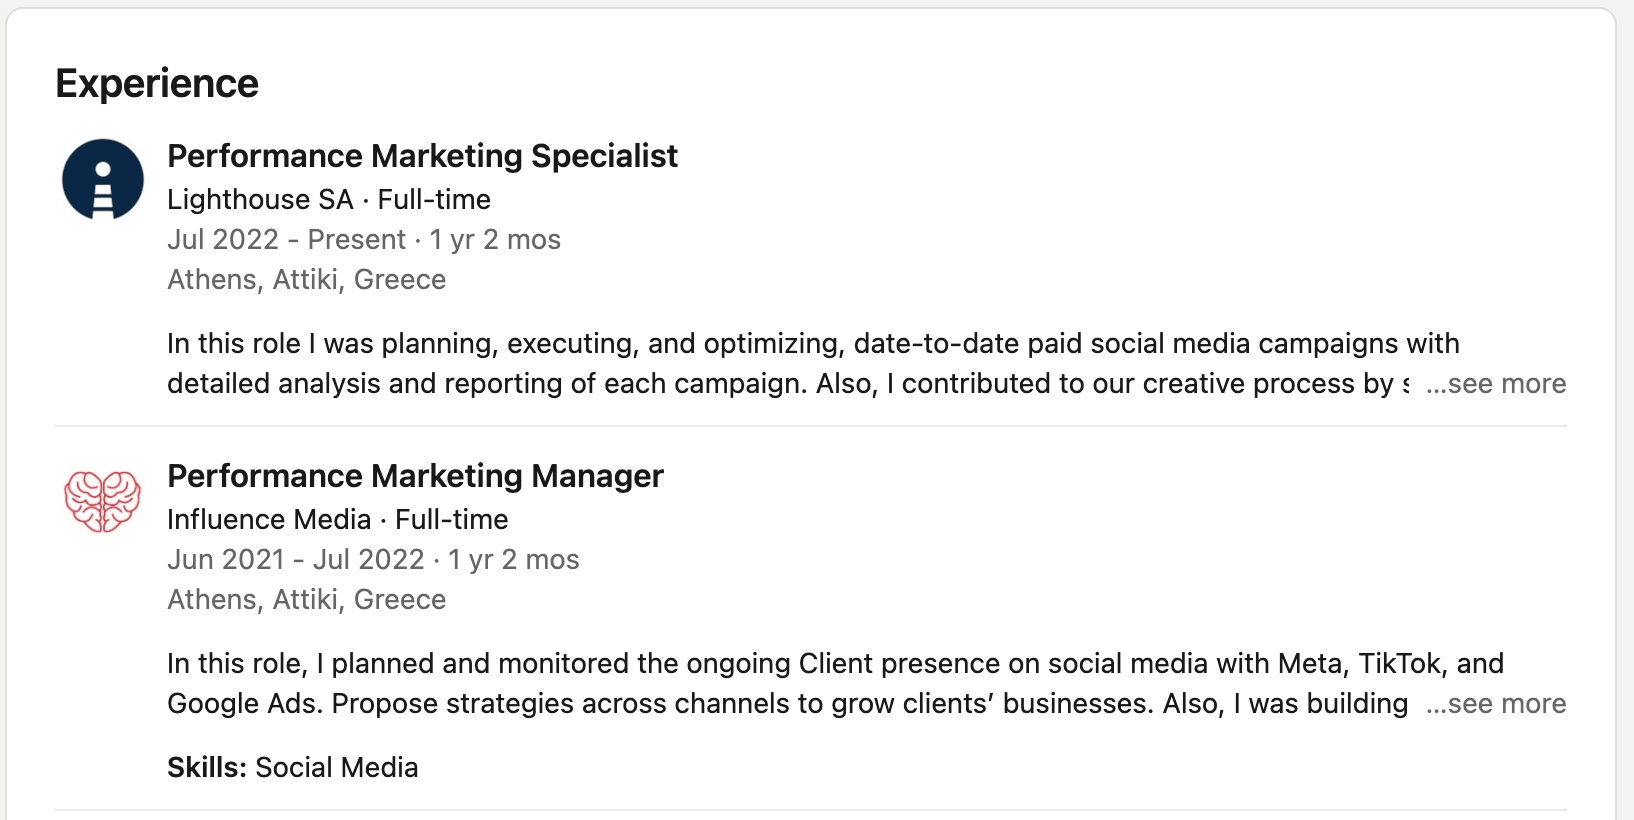Click the location under the Lighthouse SA role
The height and width of the screenshot is (820, 1634).
[306, 280]
